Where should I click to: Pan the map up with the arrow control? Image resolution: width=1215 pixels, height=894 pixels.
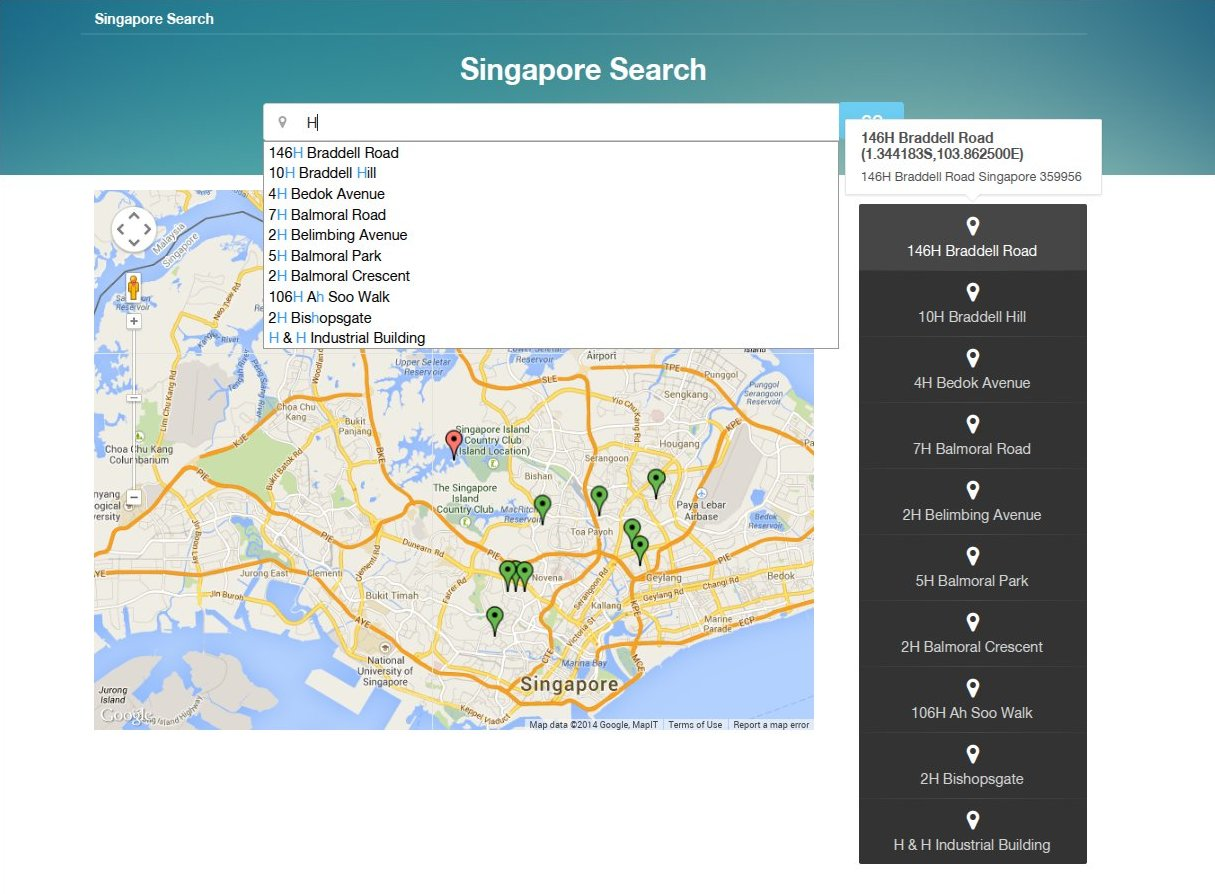coord(134,216)
